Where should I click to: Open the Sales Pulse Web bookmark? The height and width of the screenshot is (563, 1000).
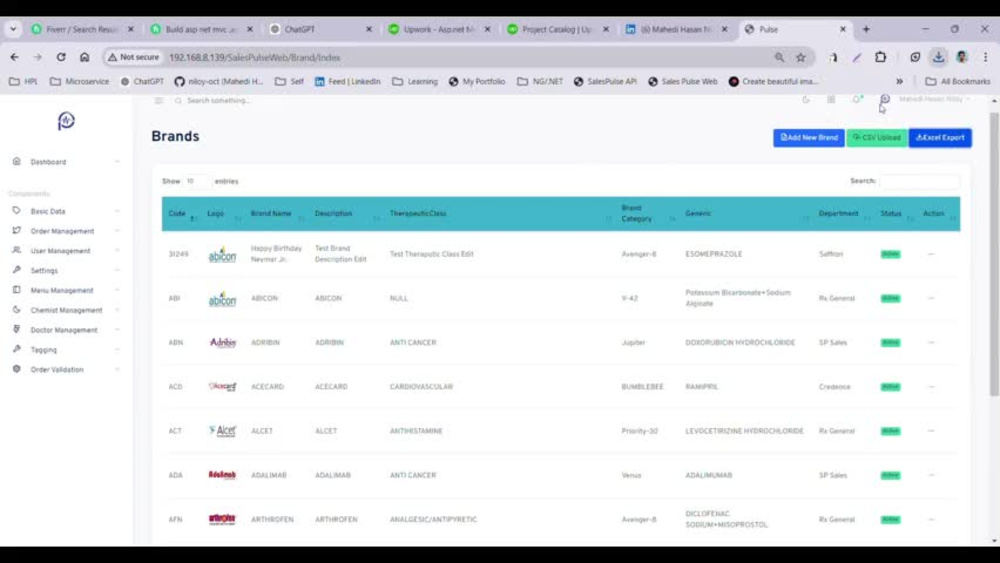click(682, 82)
